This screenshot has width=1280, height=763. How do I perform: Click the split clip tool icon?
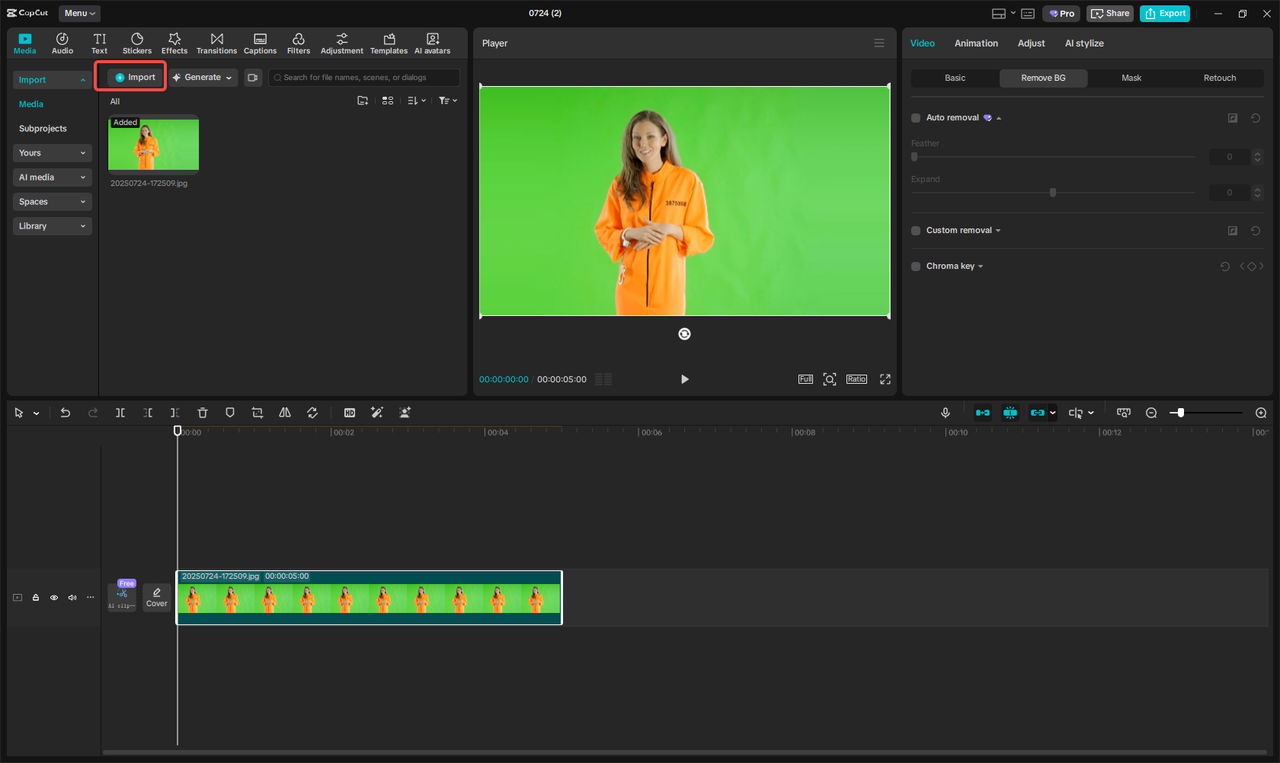pos(120,413)
